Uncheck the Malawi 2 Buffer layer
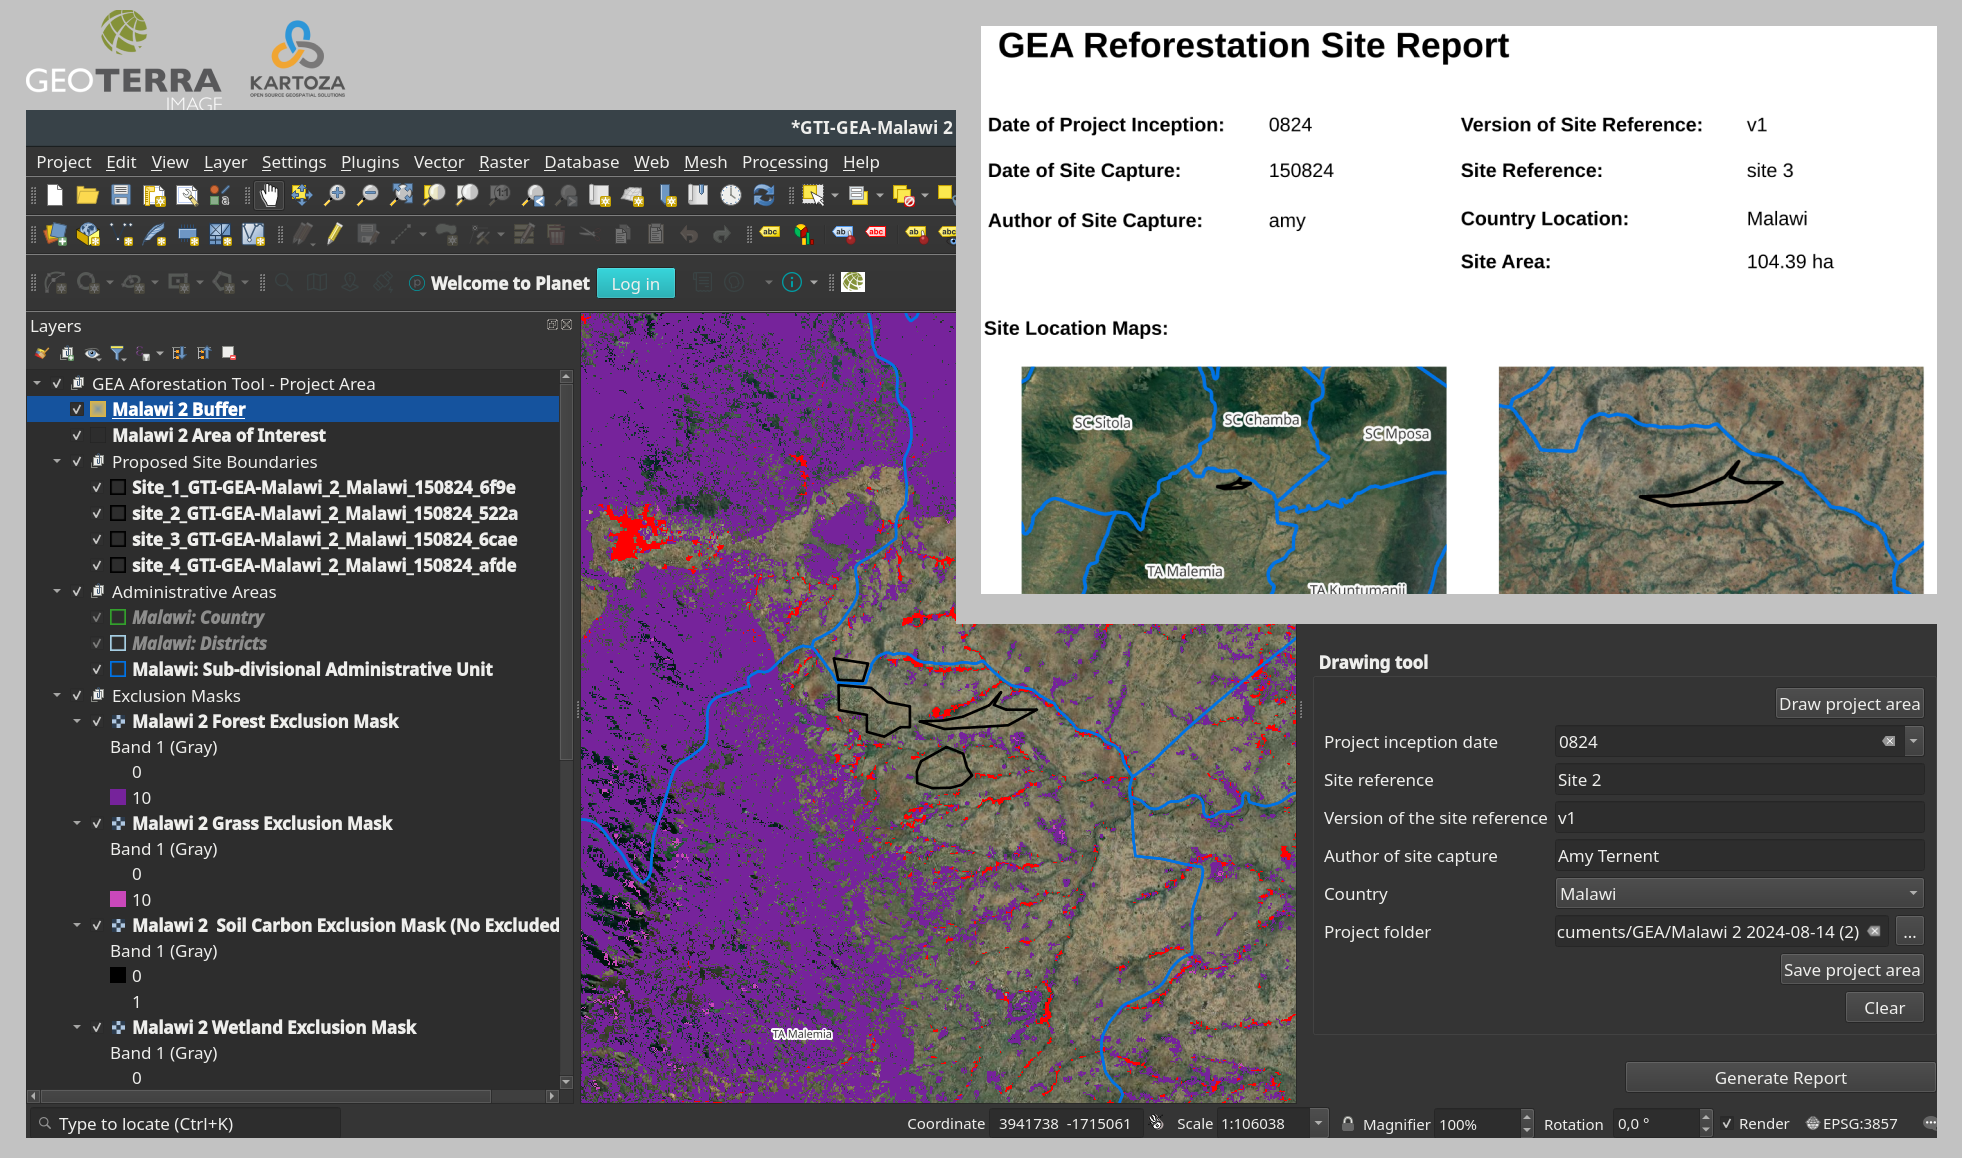Screen dimensions: 1962x1158 click(x=77, y=409)
